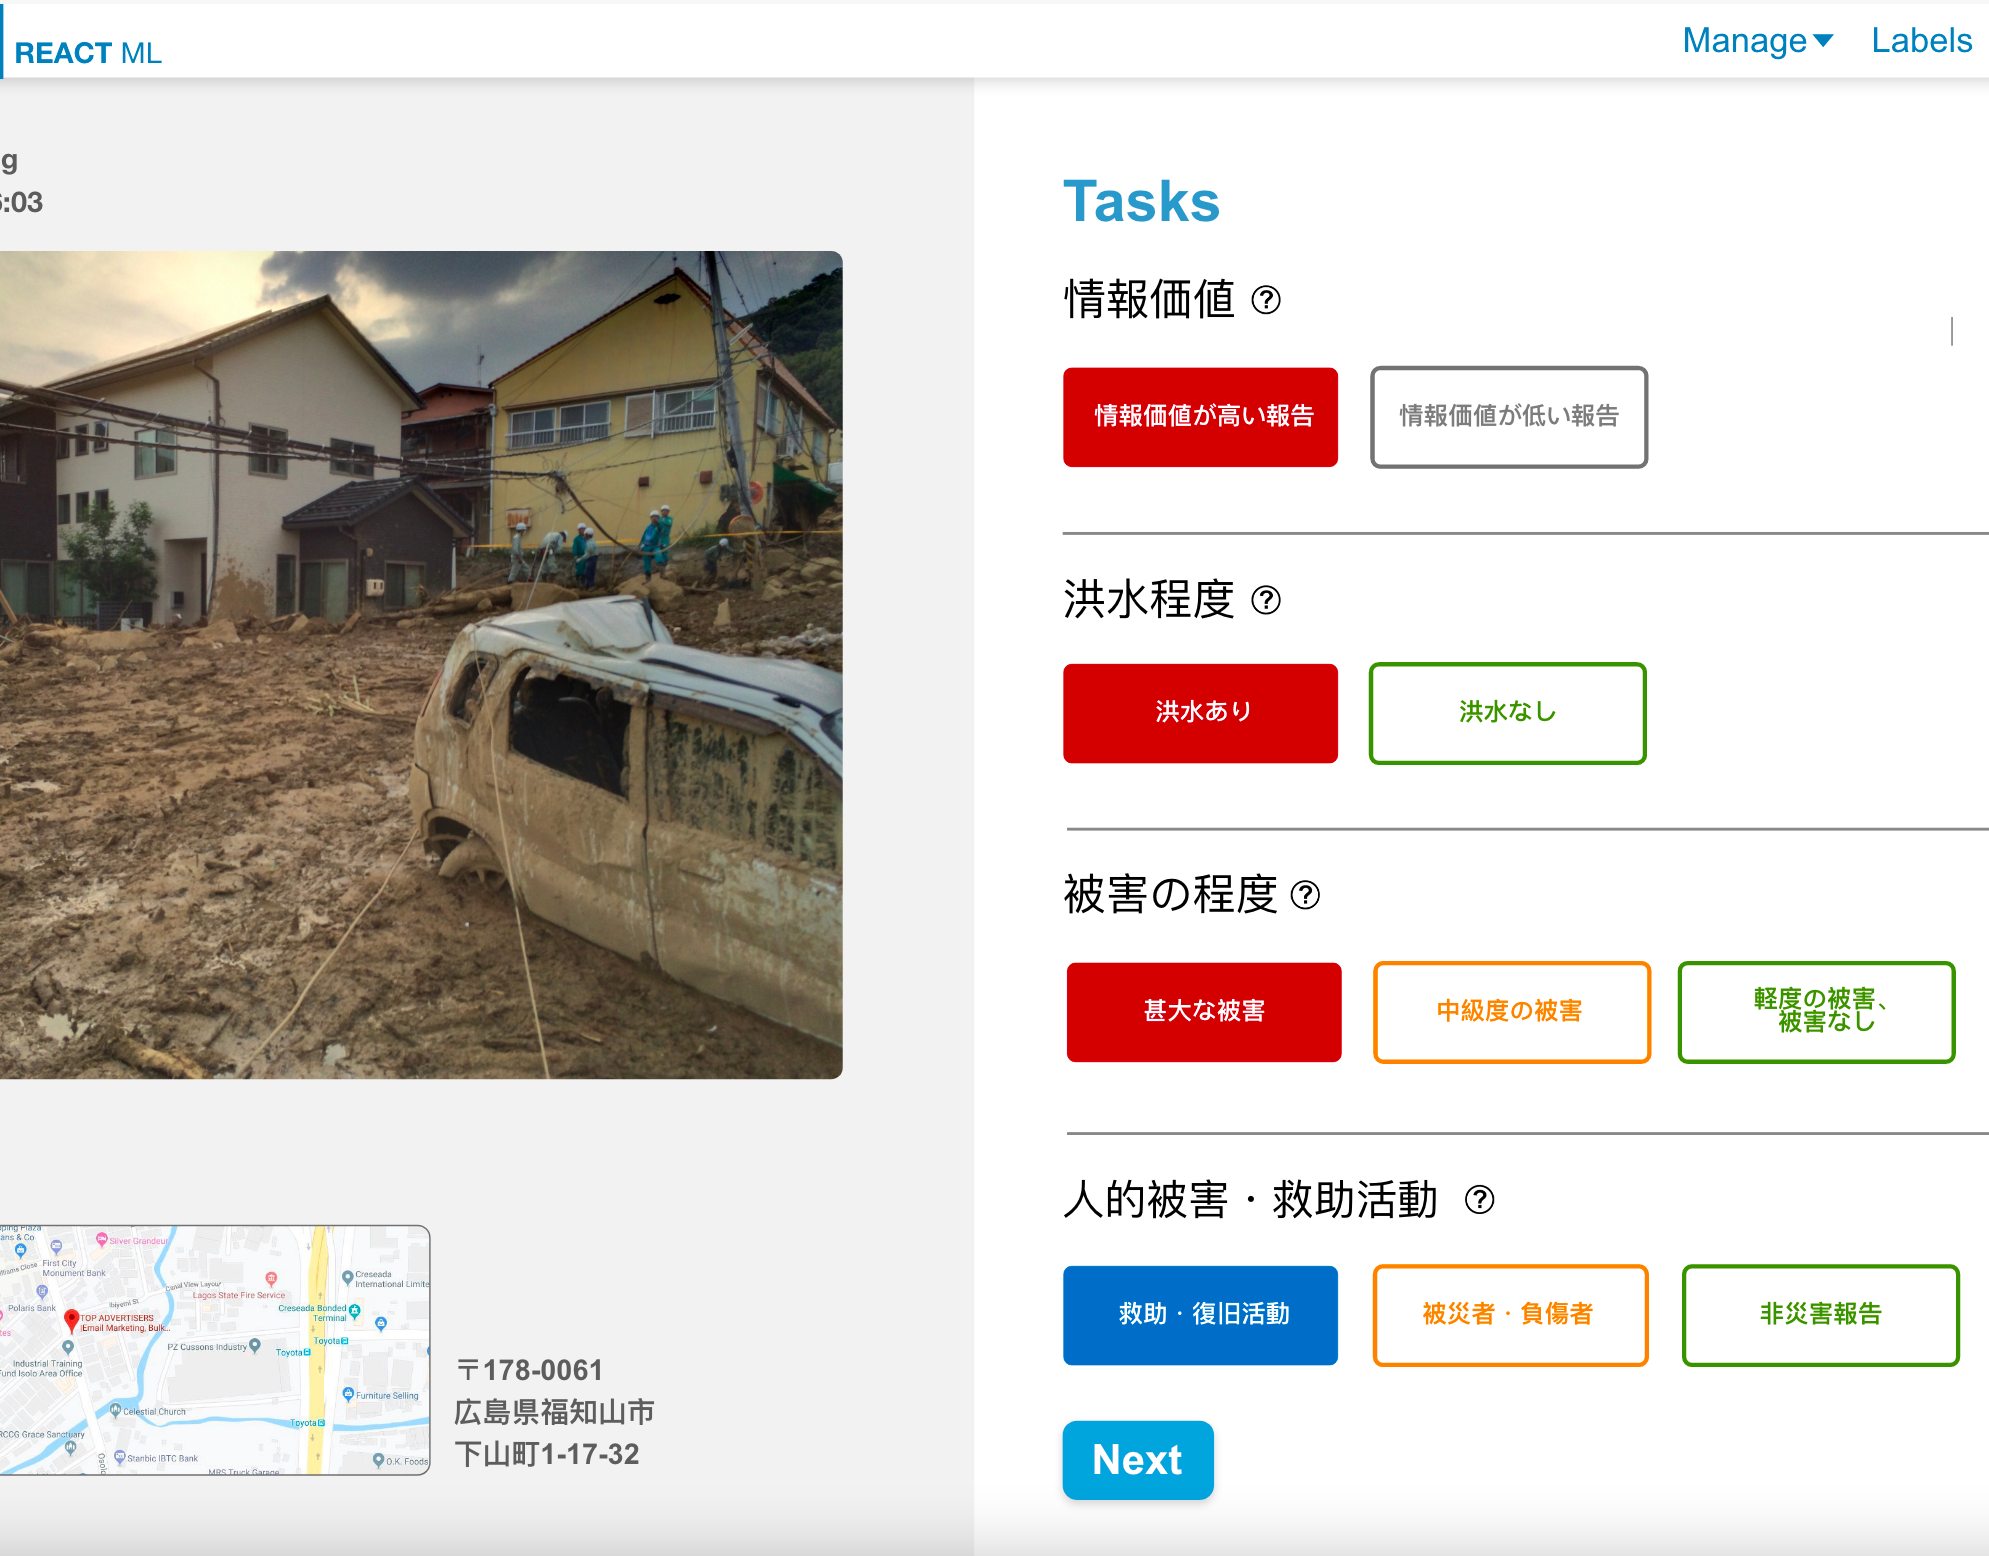Open the flood-damaged car photo
The height and width of the screenshot is (1556, 1989).
click(x=421, y=665)
